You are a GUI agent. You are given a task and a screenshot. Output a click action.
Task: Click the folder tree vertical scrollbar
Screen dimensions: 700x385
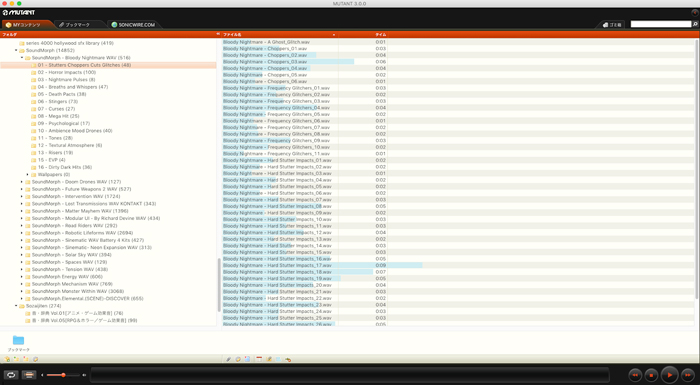point(219,285)
